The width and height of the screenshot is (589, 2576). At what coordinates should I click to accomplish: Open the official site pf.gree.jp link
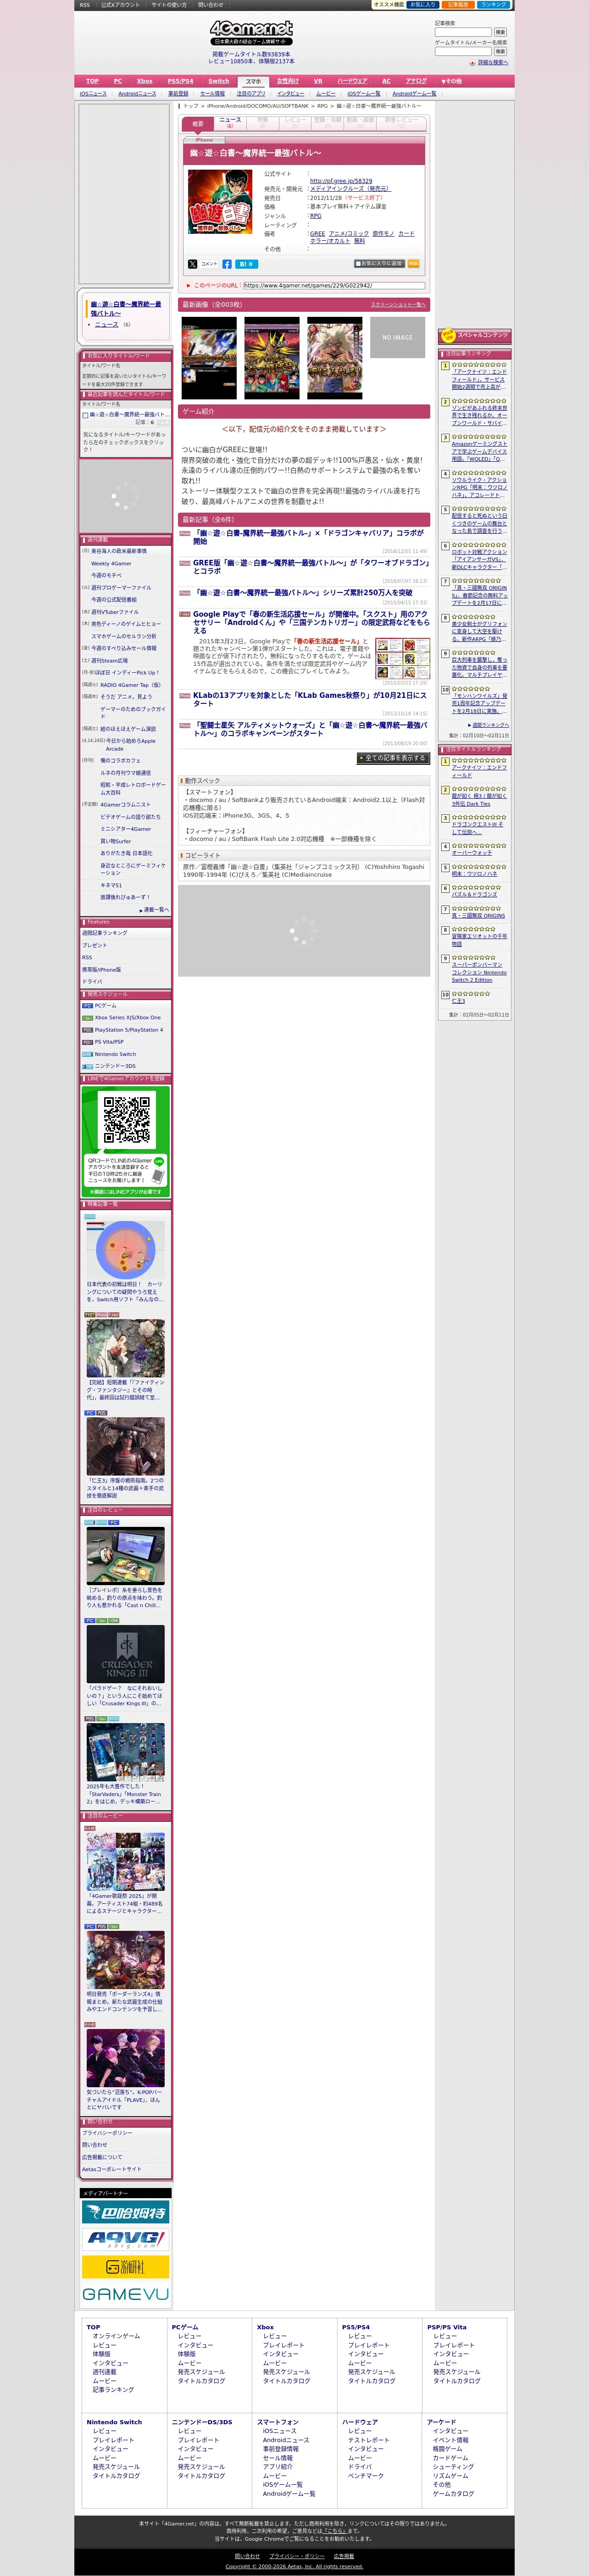[341, 181]
